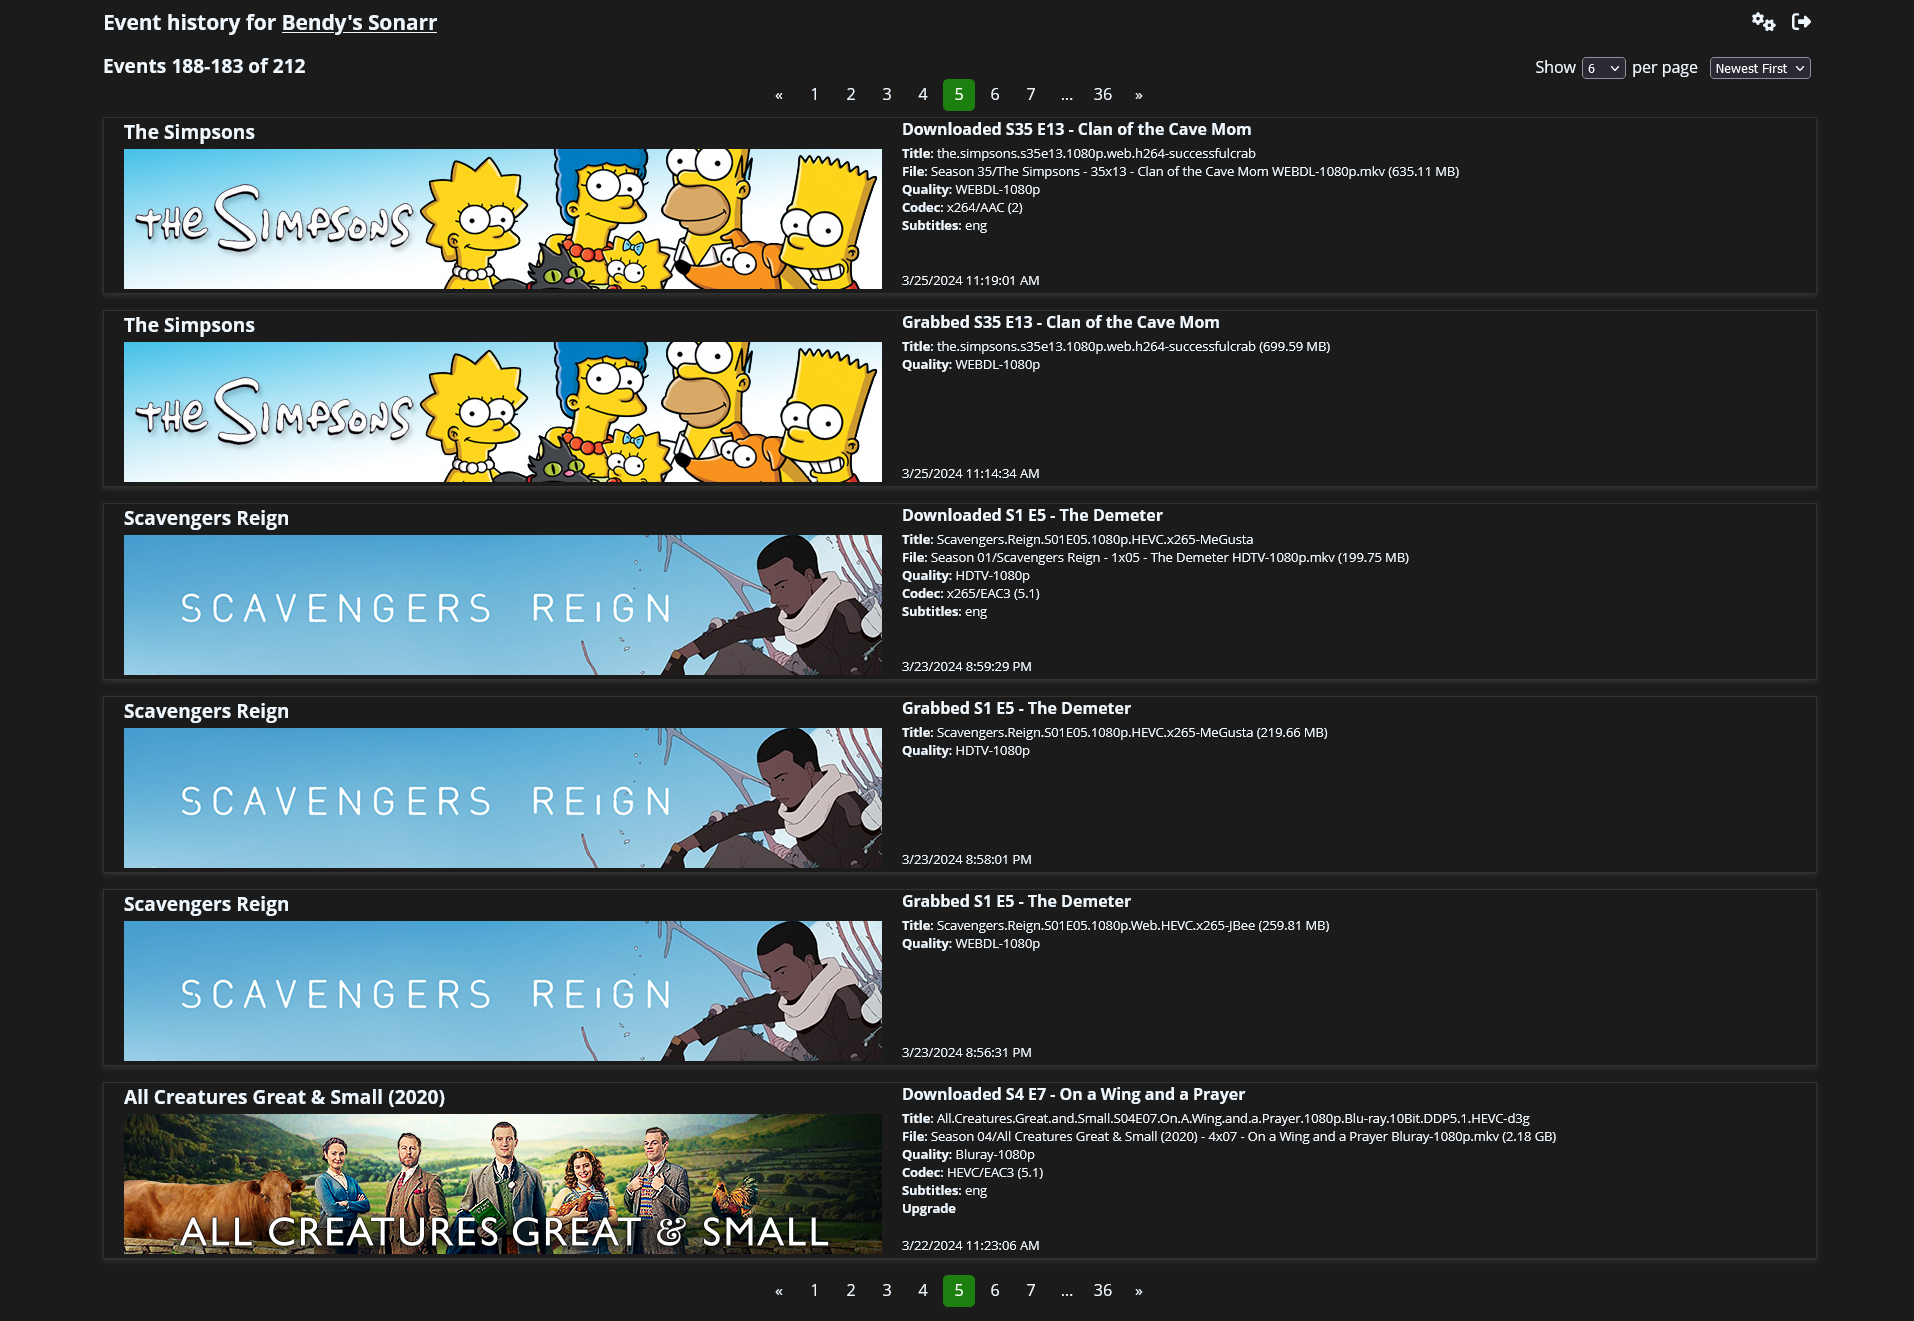
Task: Select page 7 in bottom pagination
Action: click(1030, 1291)
